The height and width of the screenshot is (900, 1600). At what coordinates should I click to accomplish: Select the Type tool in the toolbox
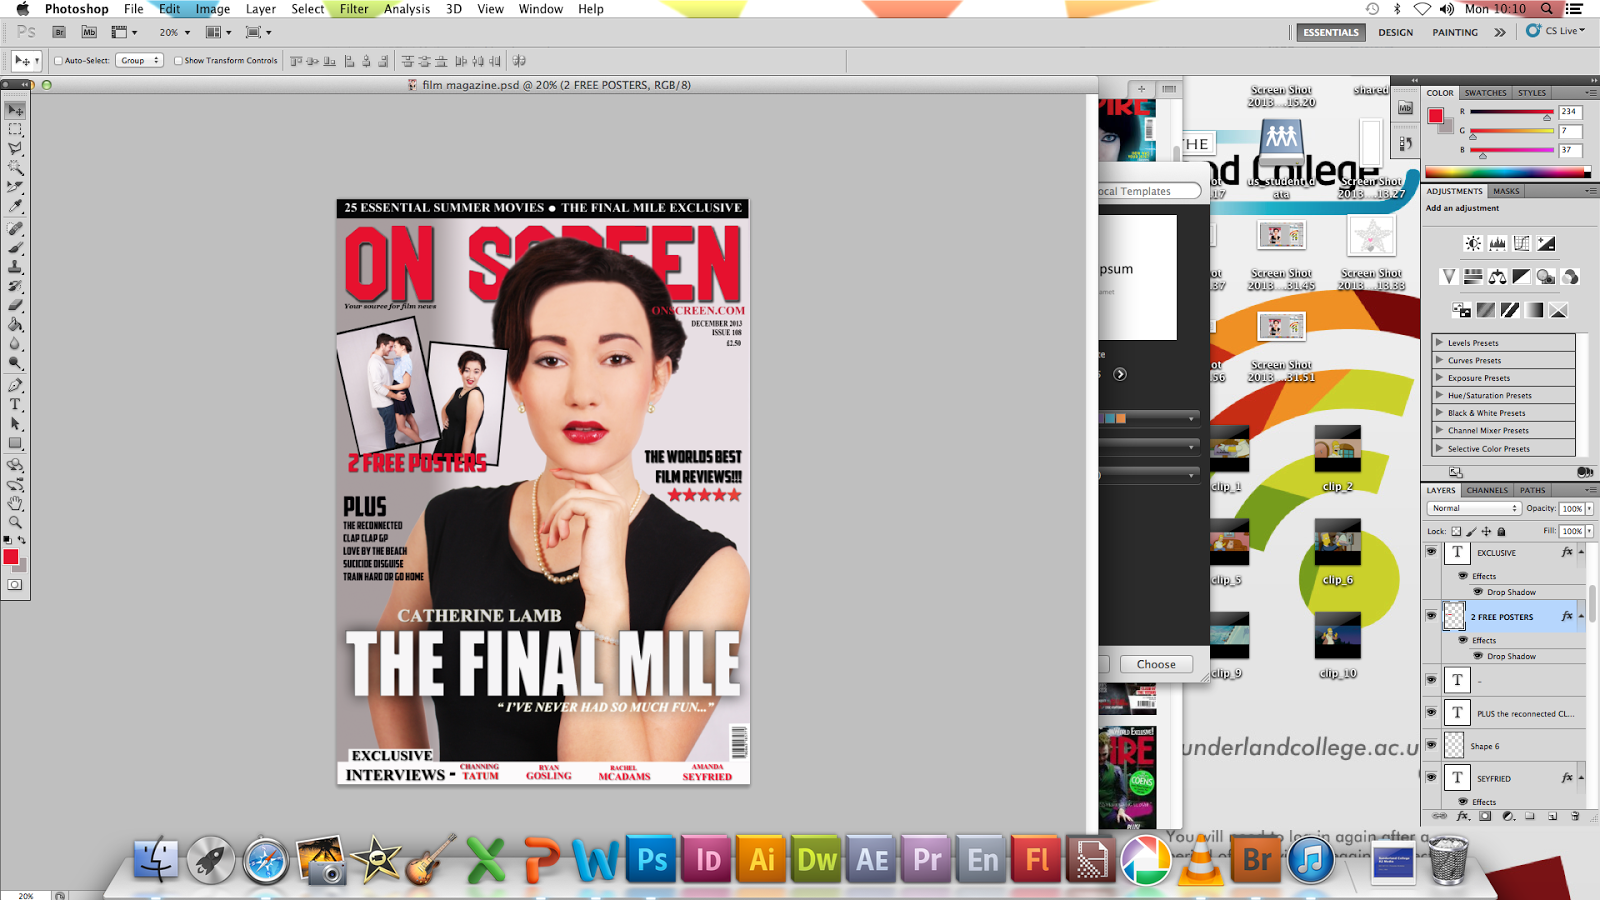[x=16, y=405]
